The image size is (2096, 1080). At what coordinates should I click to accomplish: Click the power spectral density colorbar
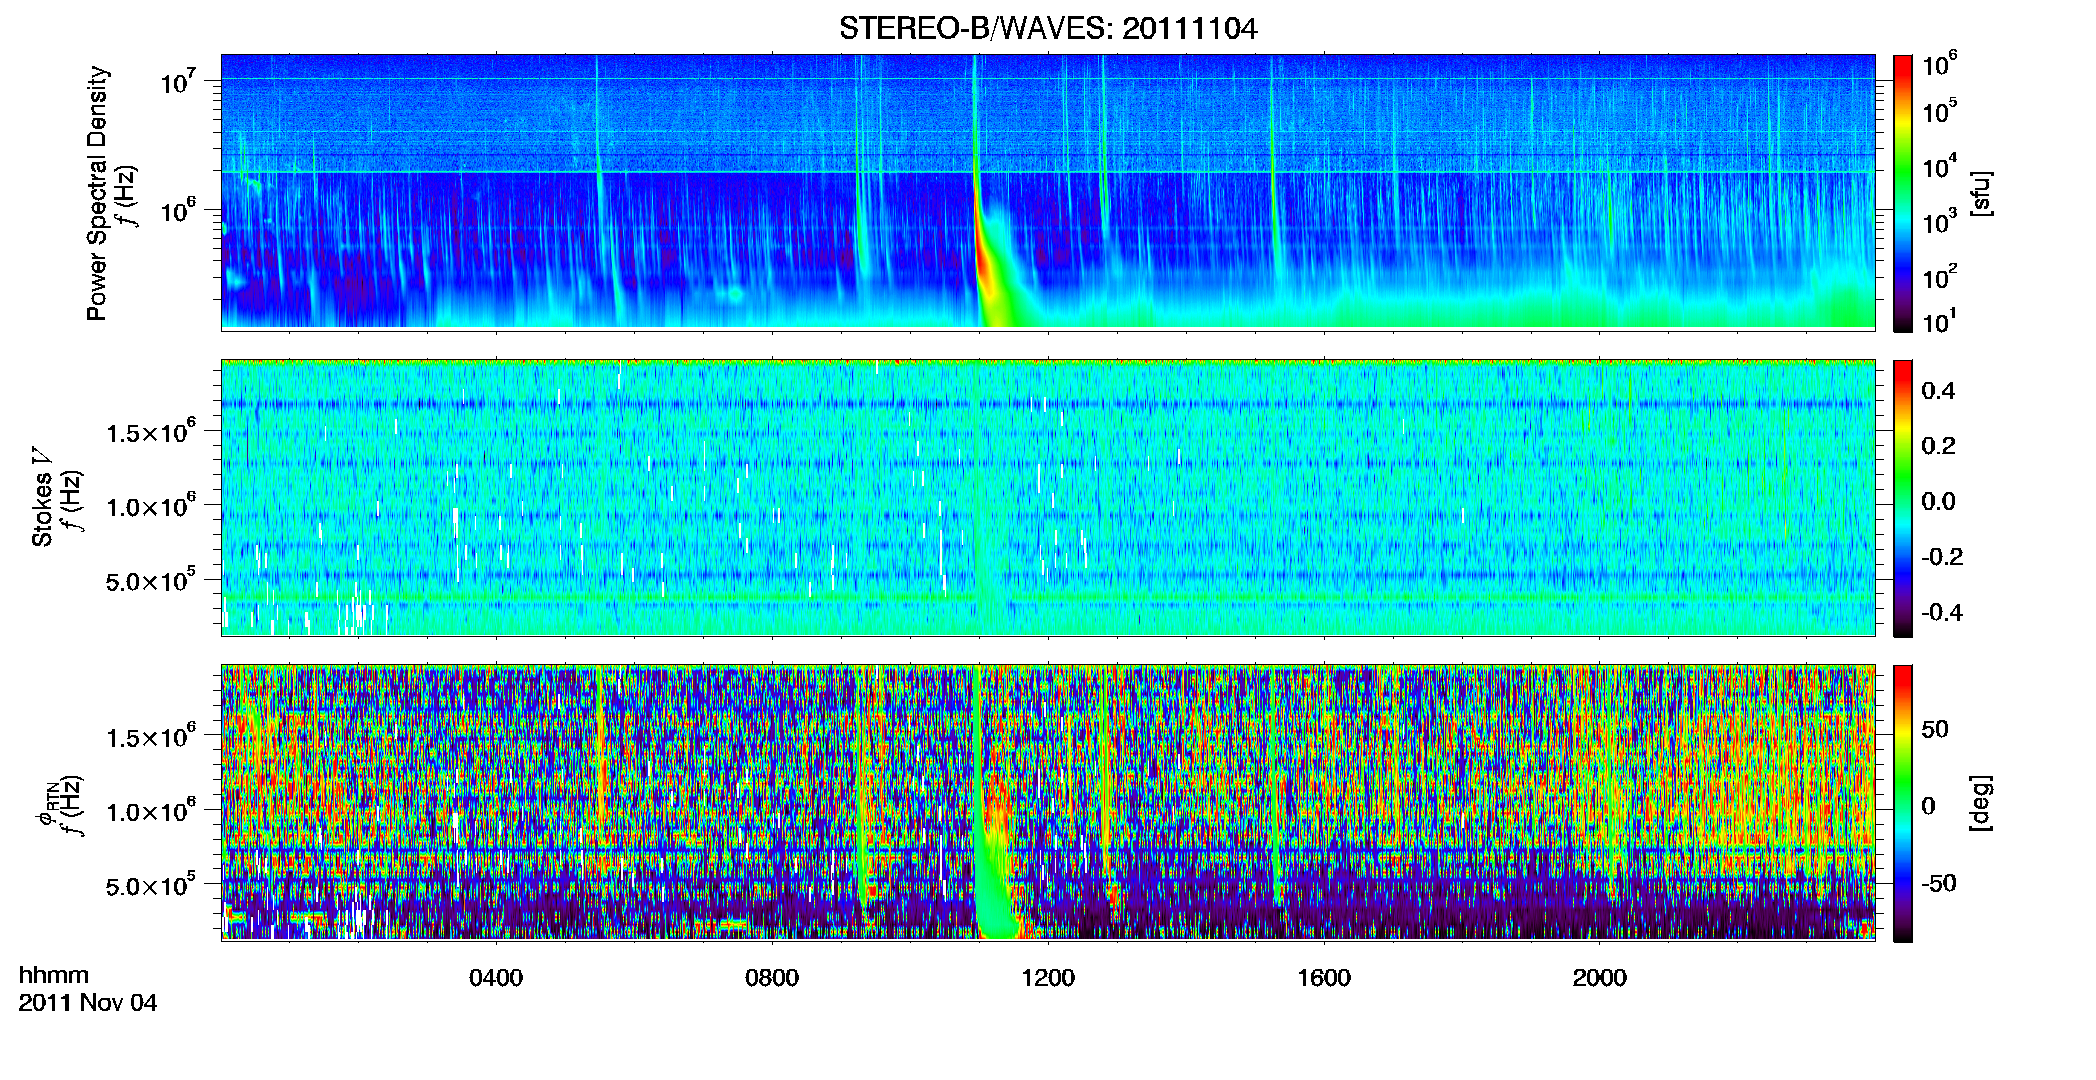coord(1903,193)
